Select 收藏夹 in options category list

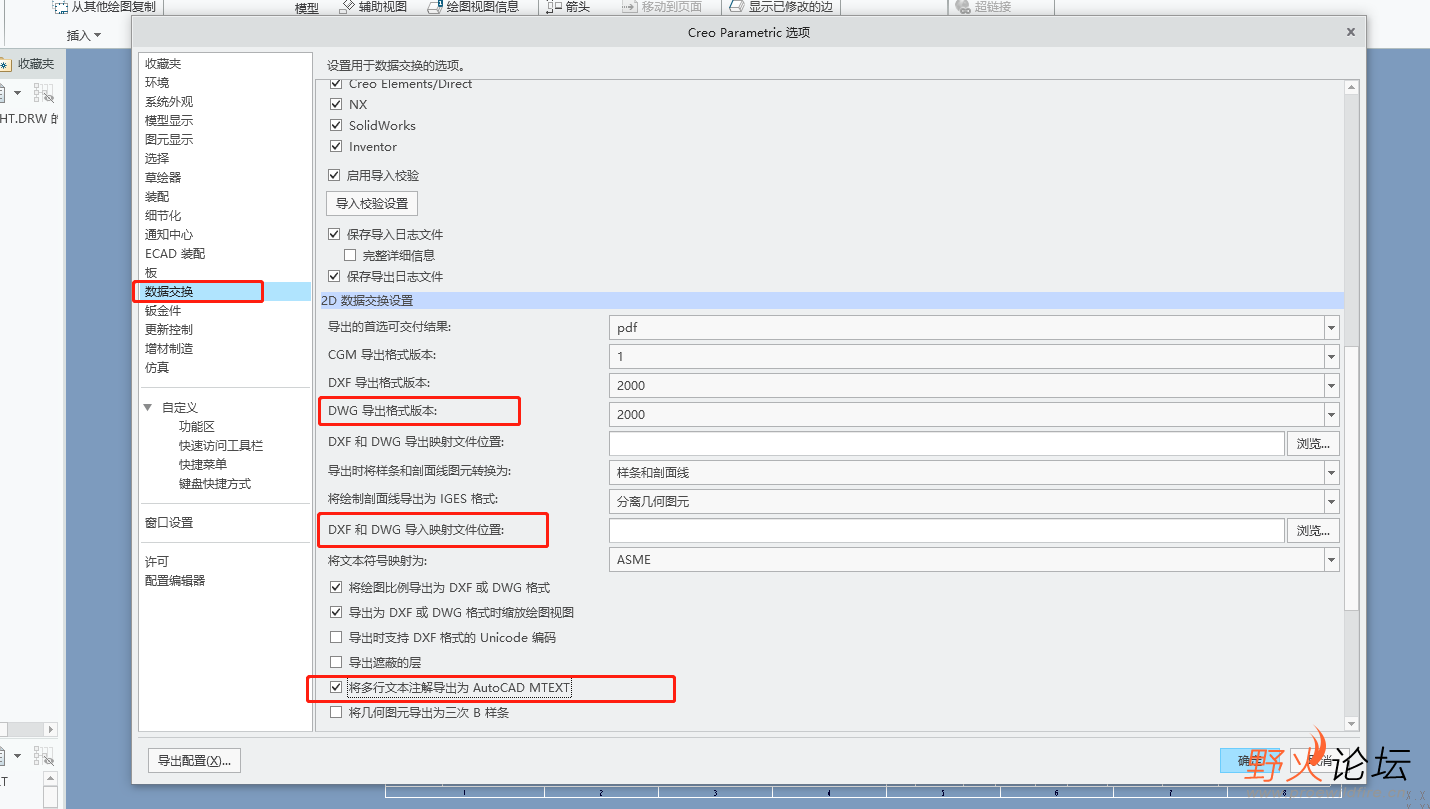coord(163,63)
